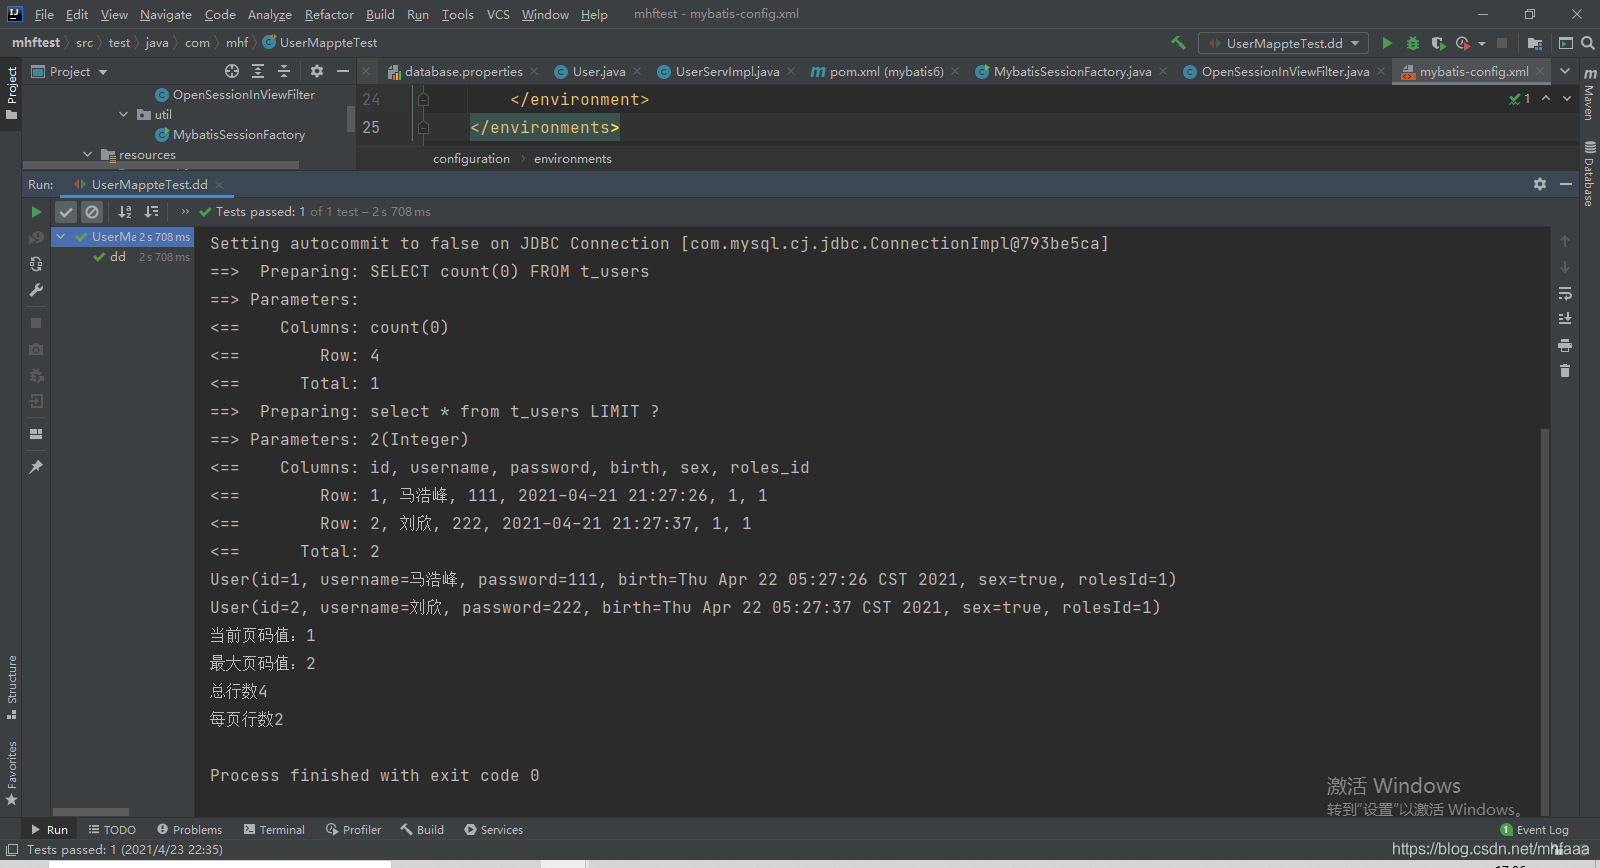Click up arrow icon beside console

1565,241
